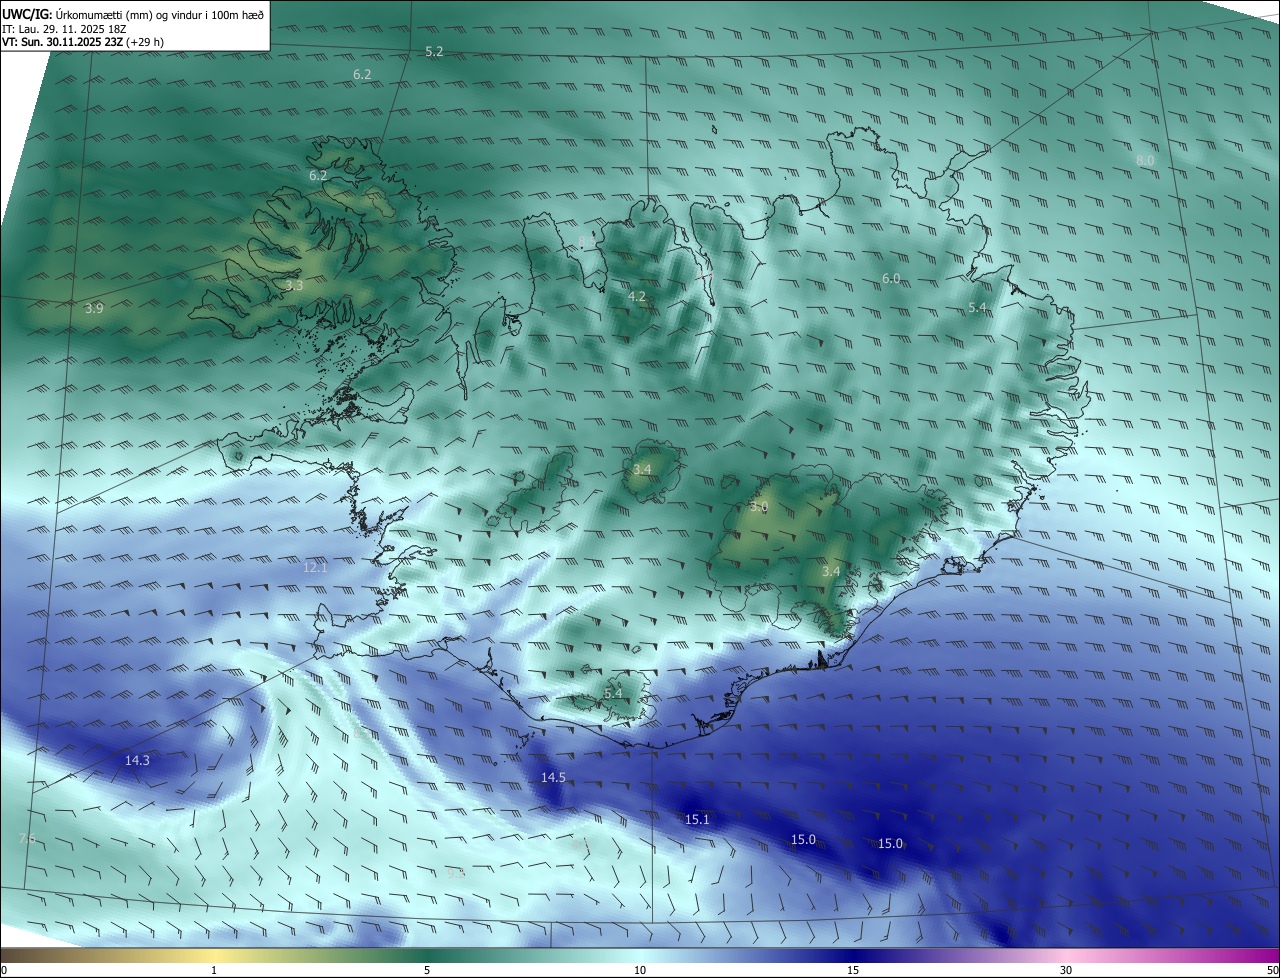Click the 14.5 value south of the coast
1280x978 pixels.
point(553,777)
